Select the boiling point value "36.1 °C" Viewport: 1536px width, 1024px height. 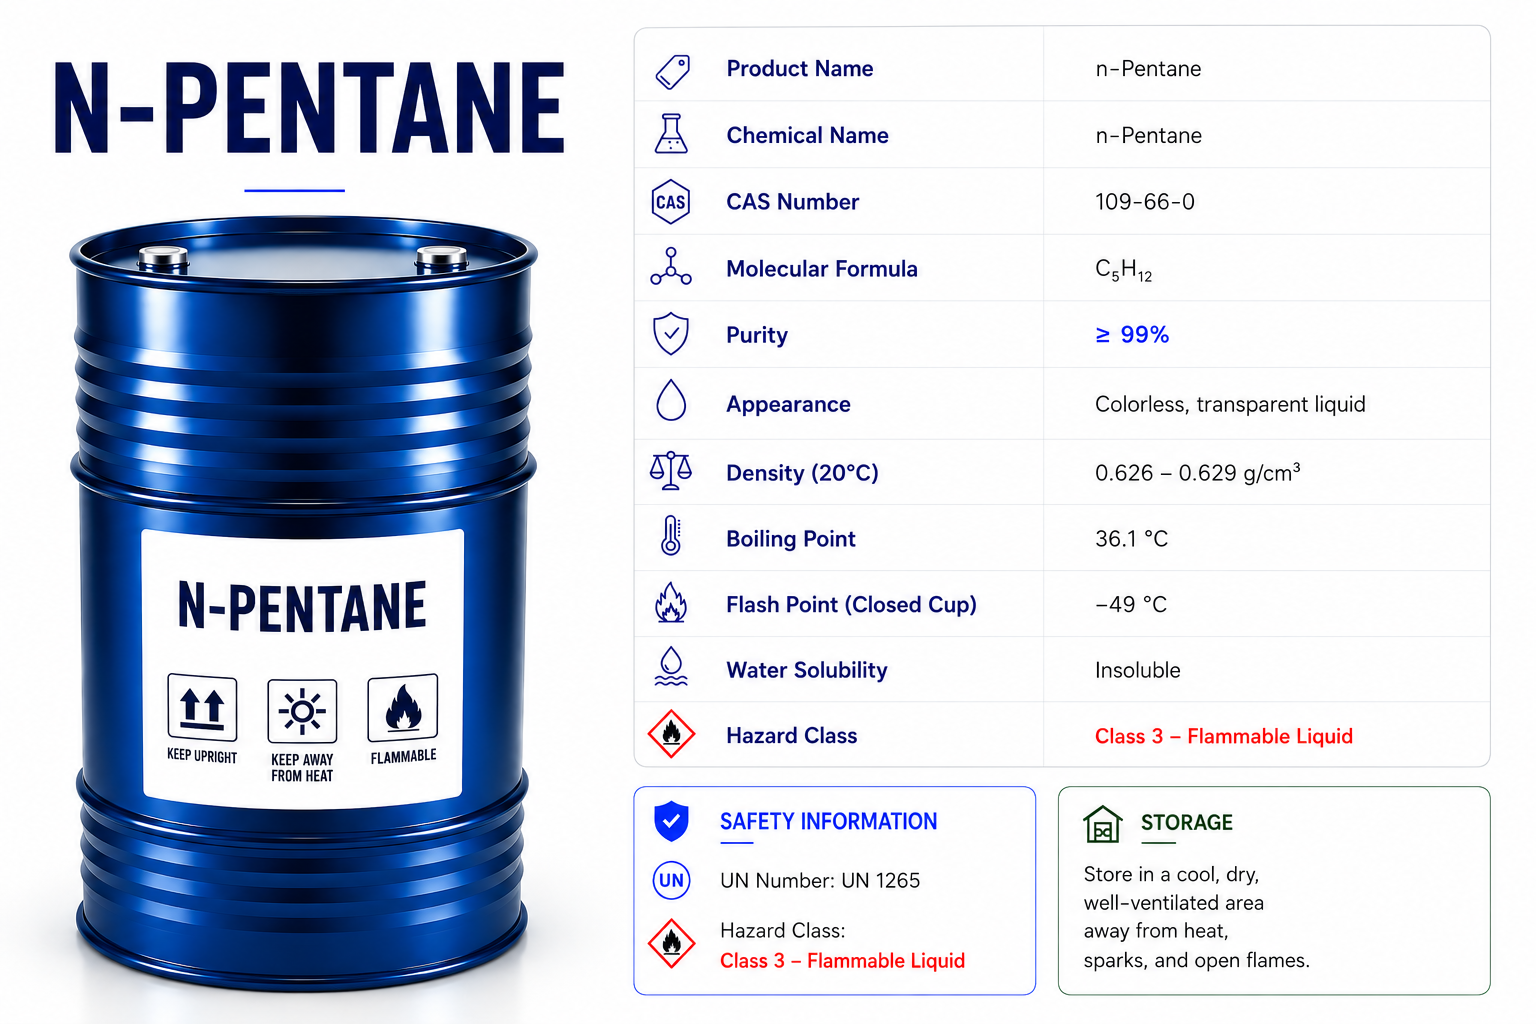tap(1131, 539)
